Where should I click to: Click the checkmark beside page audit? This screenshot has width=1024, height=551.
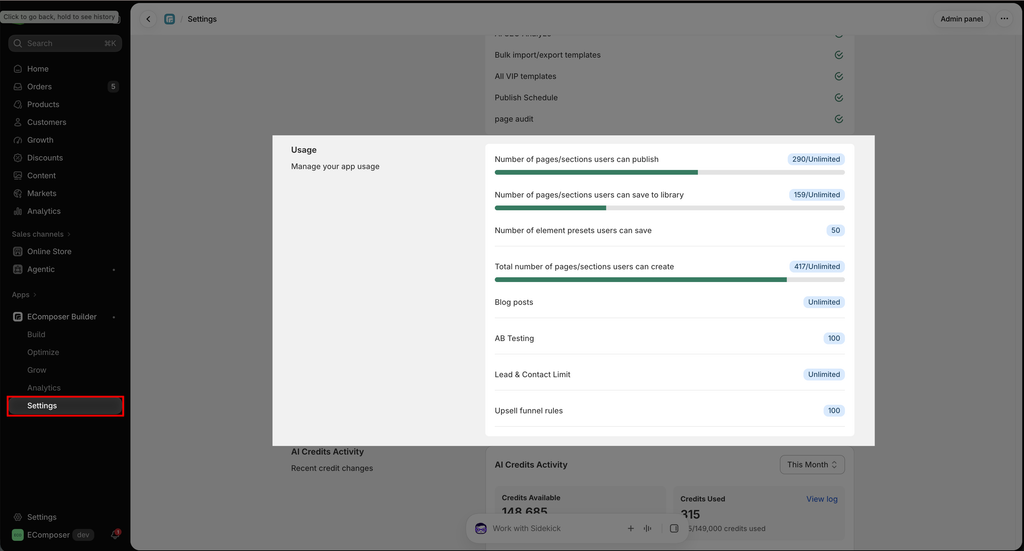[839, 119]
